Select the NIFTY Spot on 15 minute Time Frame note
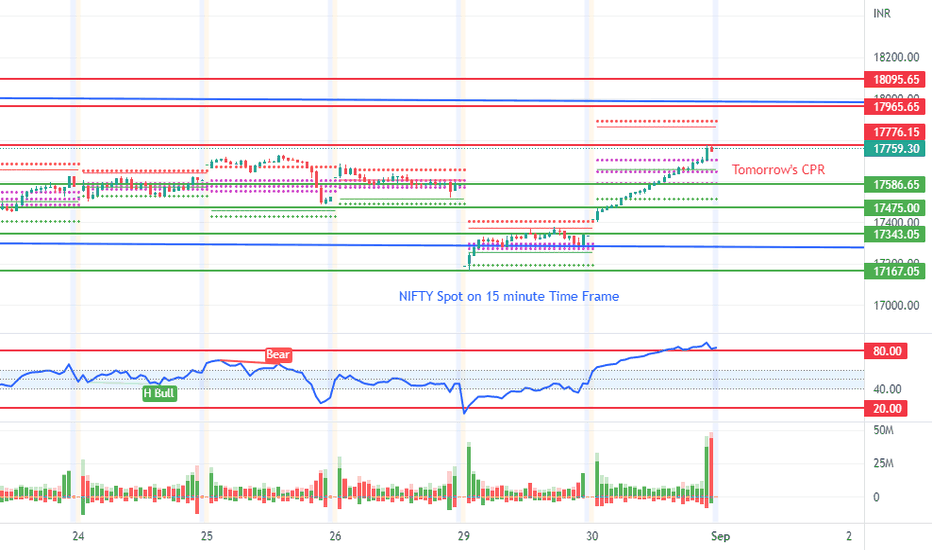Image resolution: width=932 pixels, height=550 pixels. 509,296
